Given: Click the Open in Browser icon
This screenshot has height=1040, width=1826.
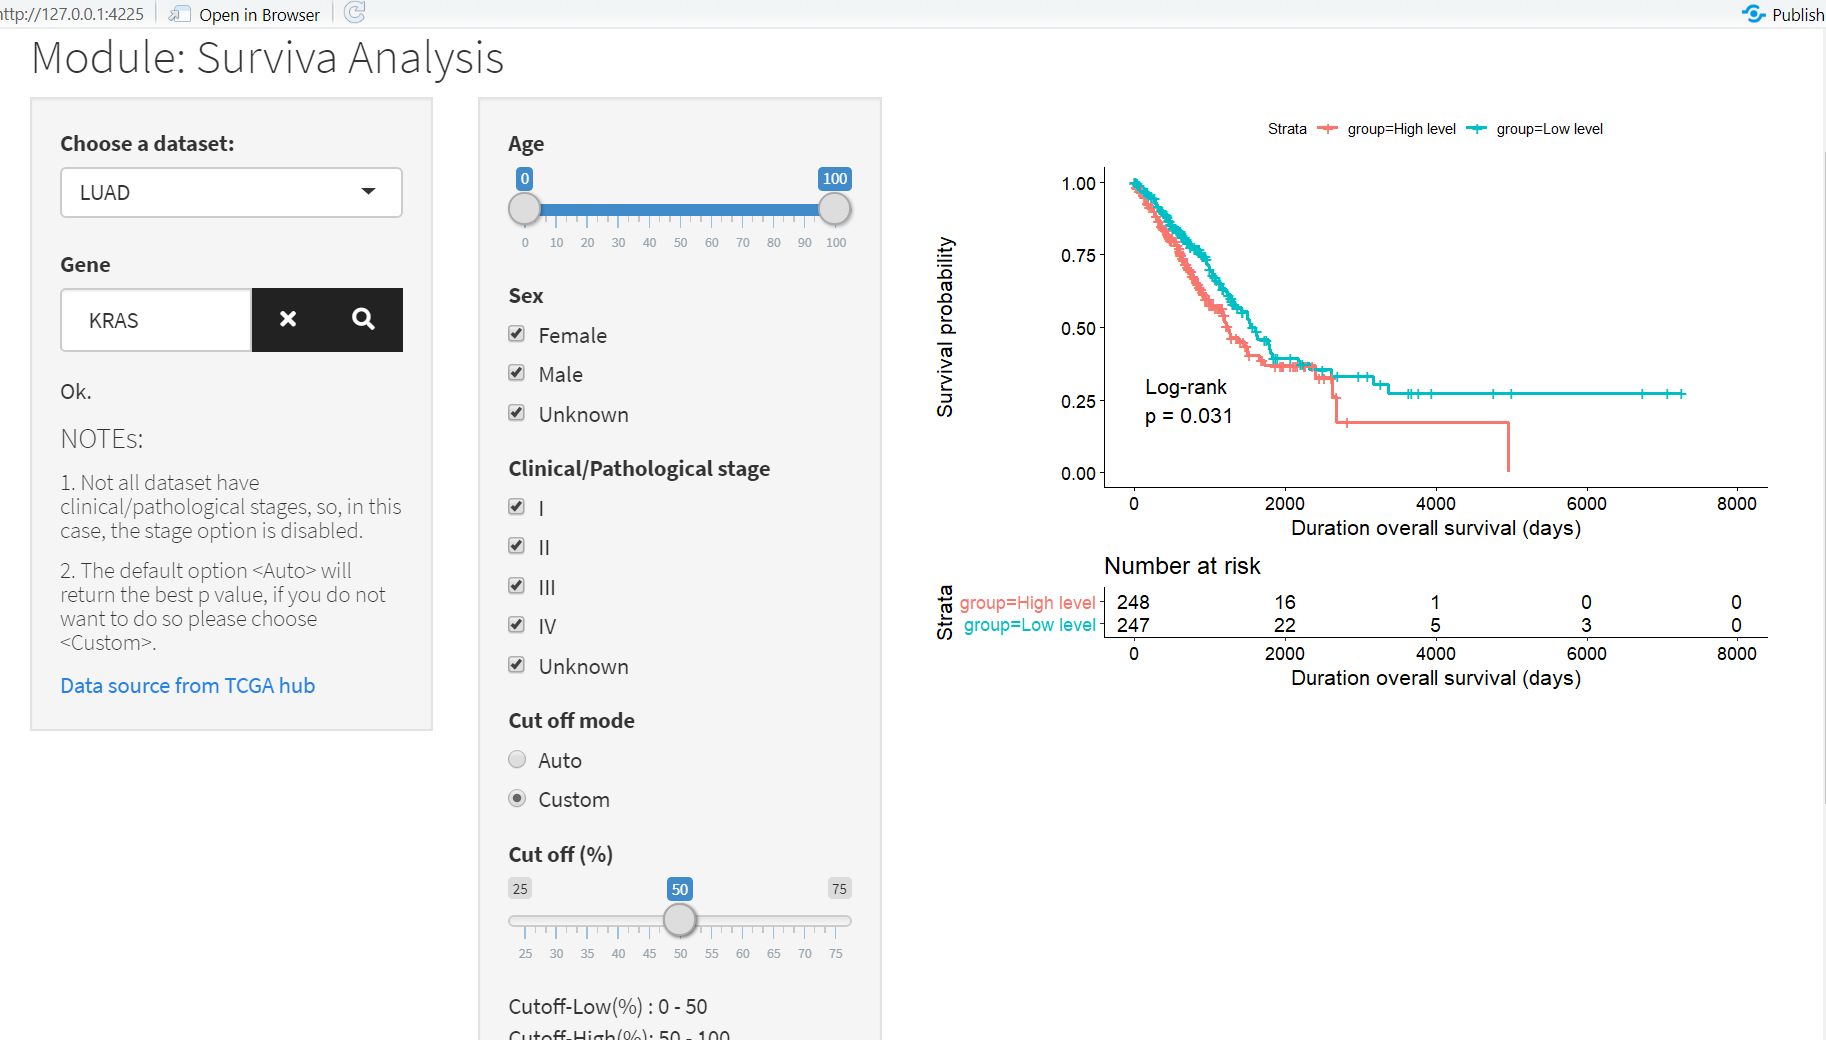Looking at the screenshot, I should pyautogui.click(x=180, y=13).
